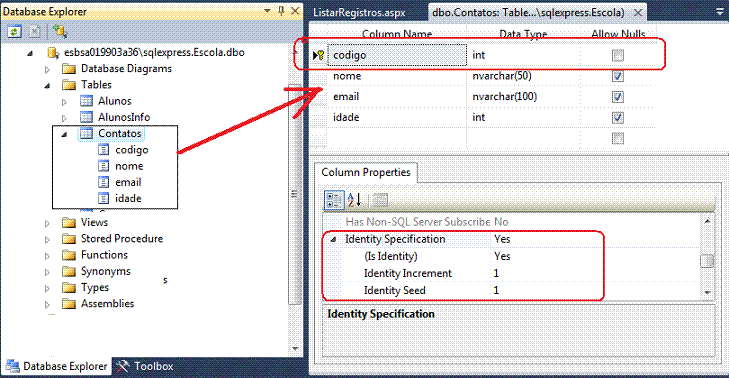Screen dimensions: 729x378
Task: Click the email column icon in tree
Action: coord(104,182)
